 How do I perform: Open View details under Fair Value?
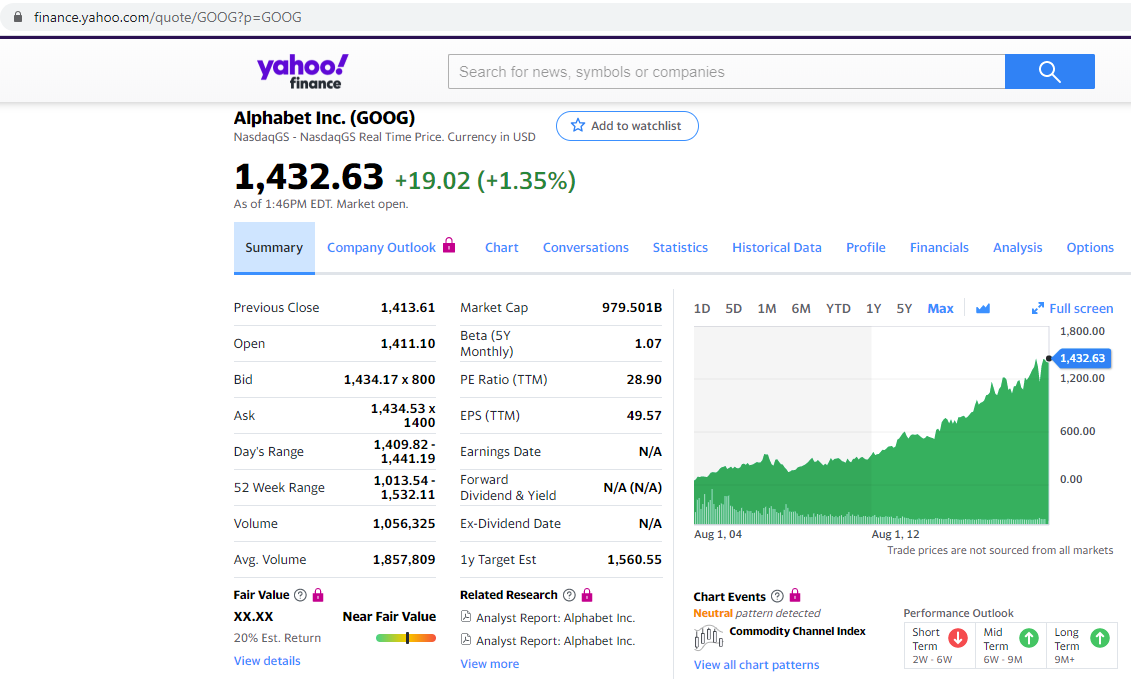tap(267, 661)
